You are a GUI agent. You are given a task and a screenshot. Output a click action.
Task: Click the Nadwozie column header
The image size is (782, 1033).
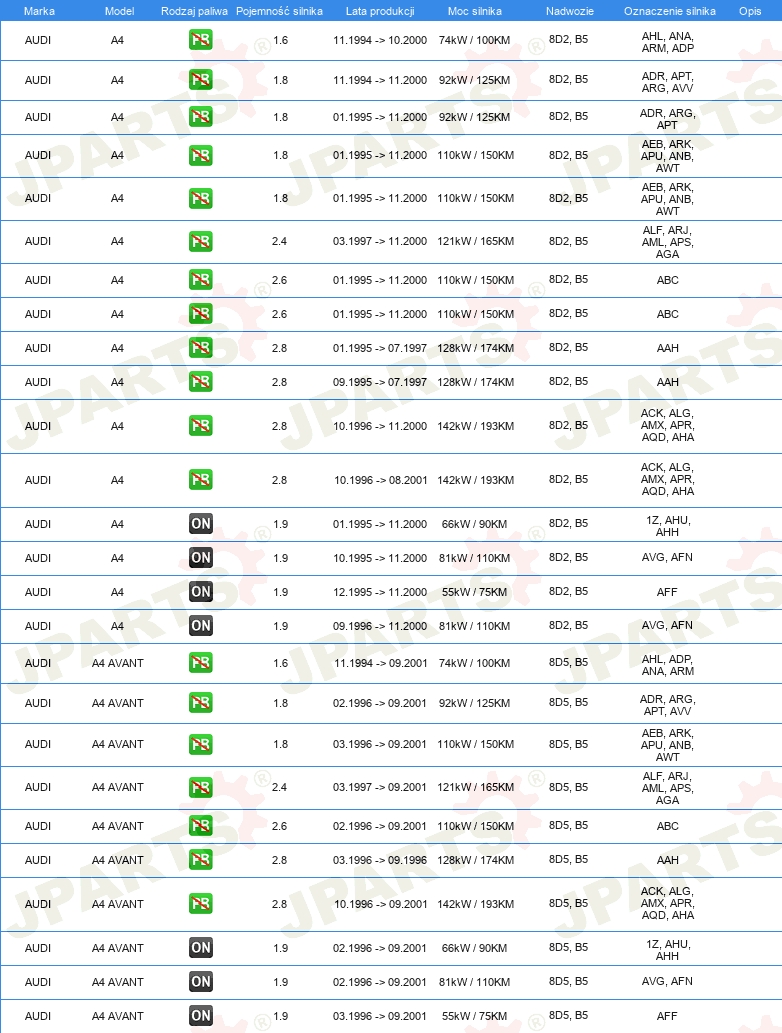click(x=570, y=11)
